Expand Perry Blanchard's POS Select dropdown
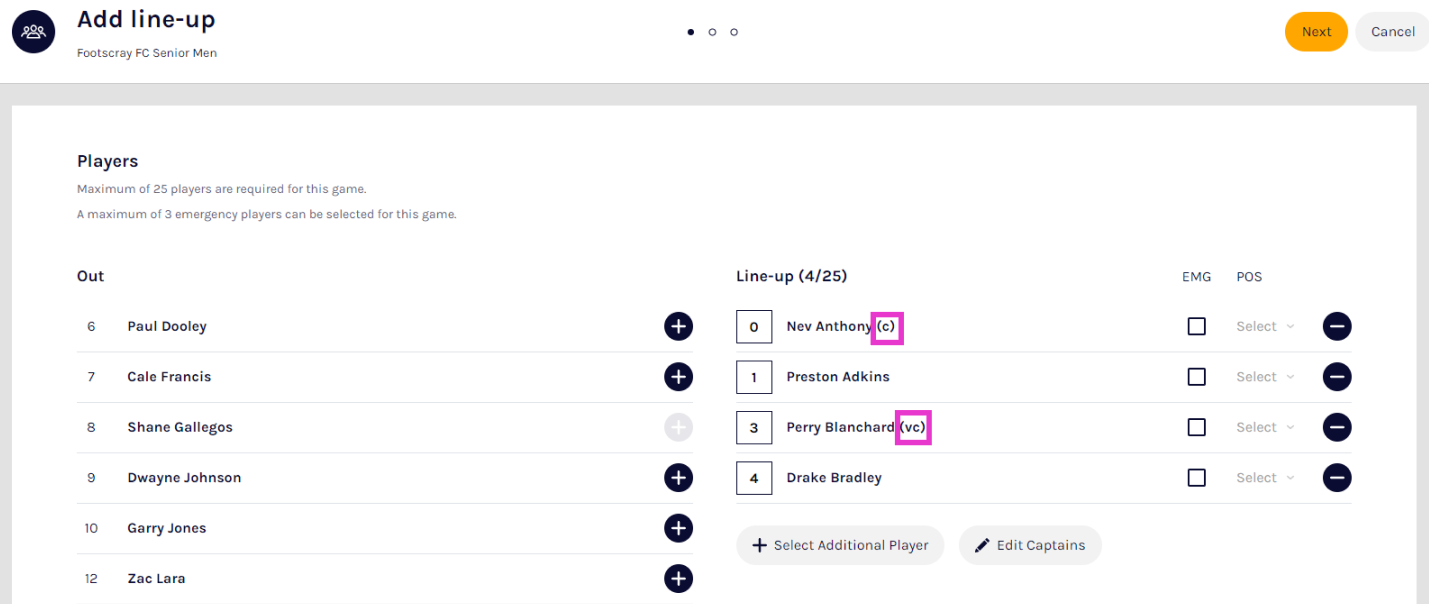 click(1265, 427)
